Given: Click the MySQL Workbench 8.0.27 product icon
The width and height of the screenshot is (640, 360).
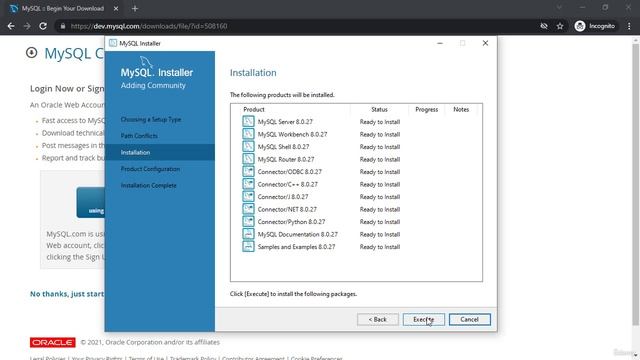Looking at the screenshot, I should coord(248,134).
